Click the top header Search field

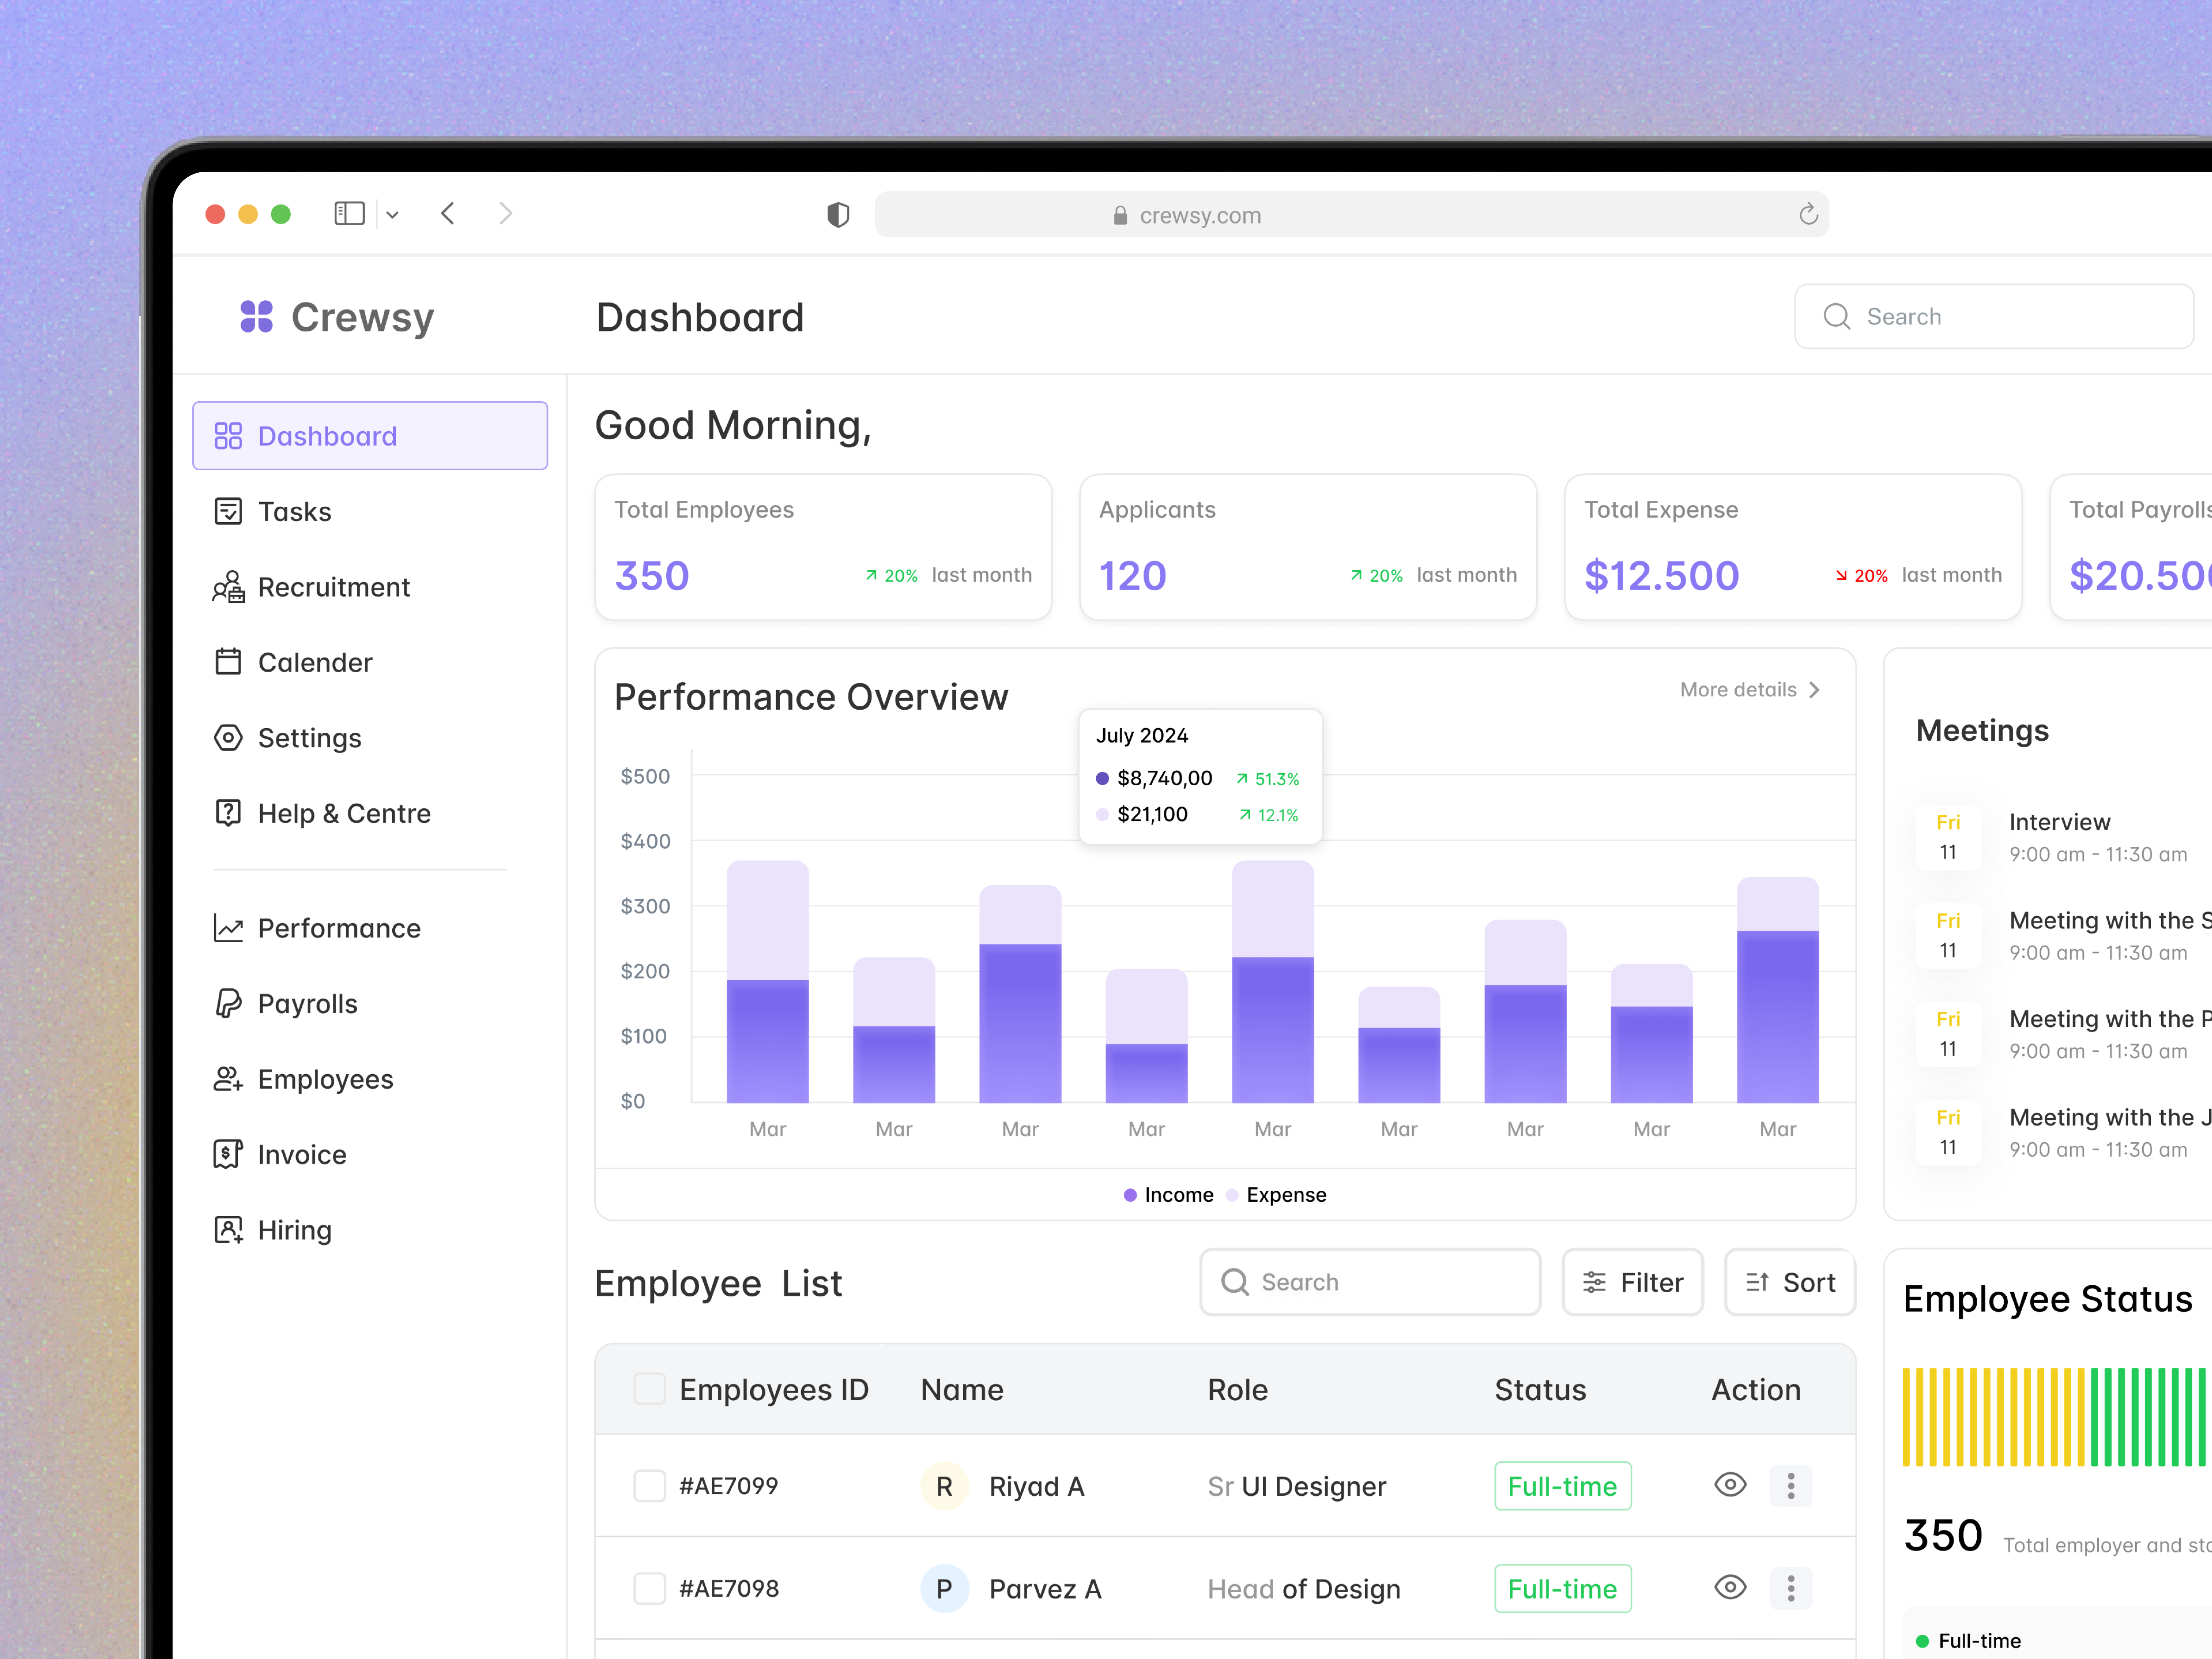(1994, 317)
